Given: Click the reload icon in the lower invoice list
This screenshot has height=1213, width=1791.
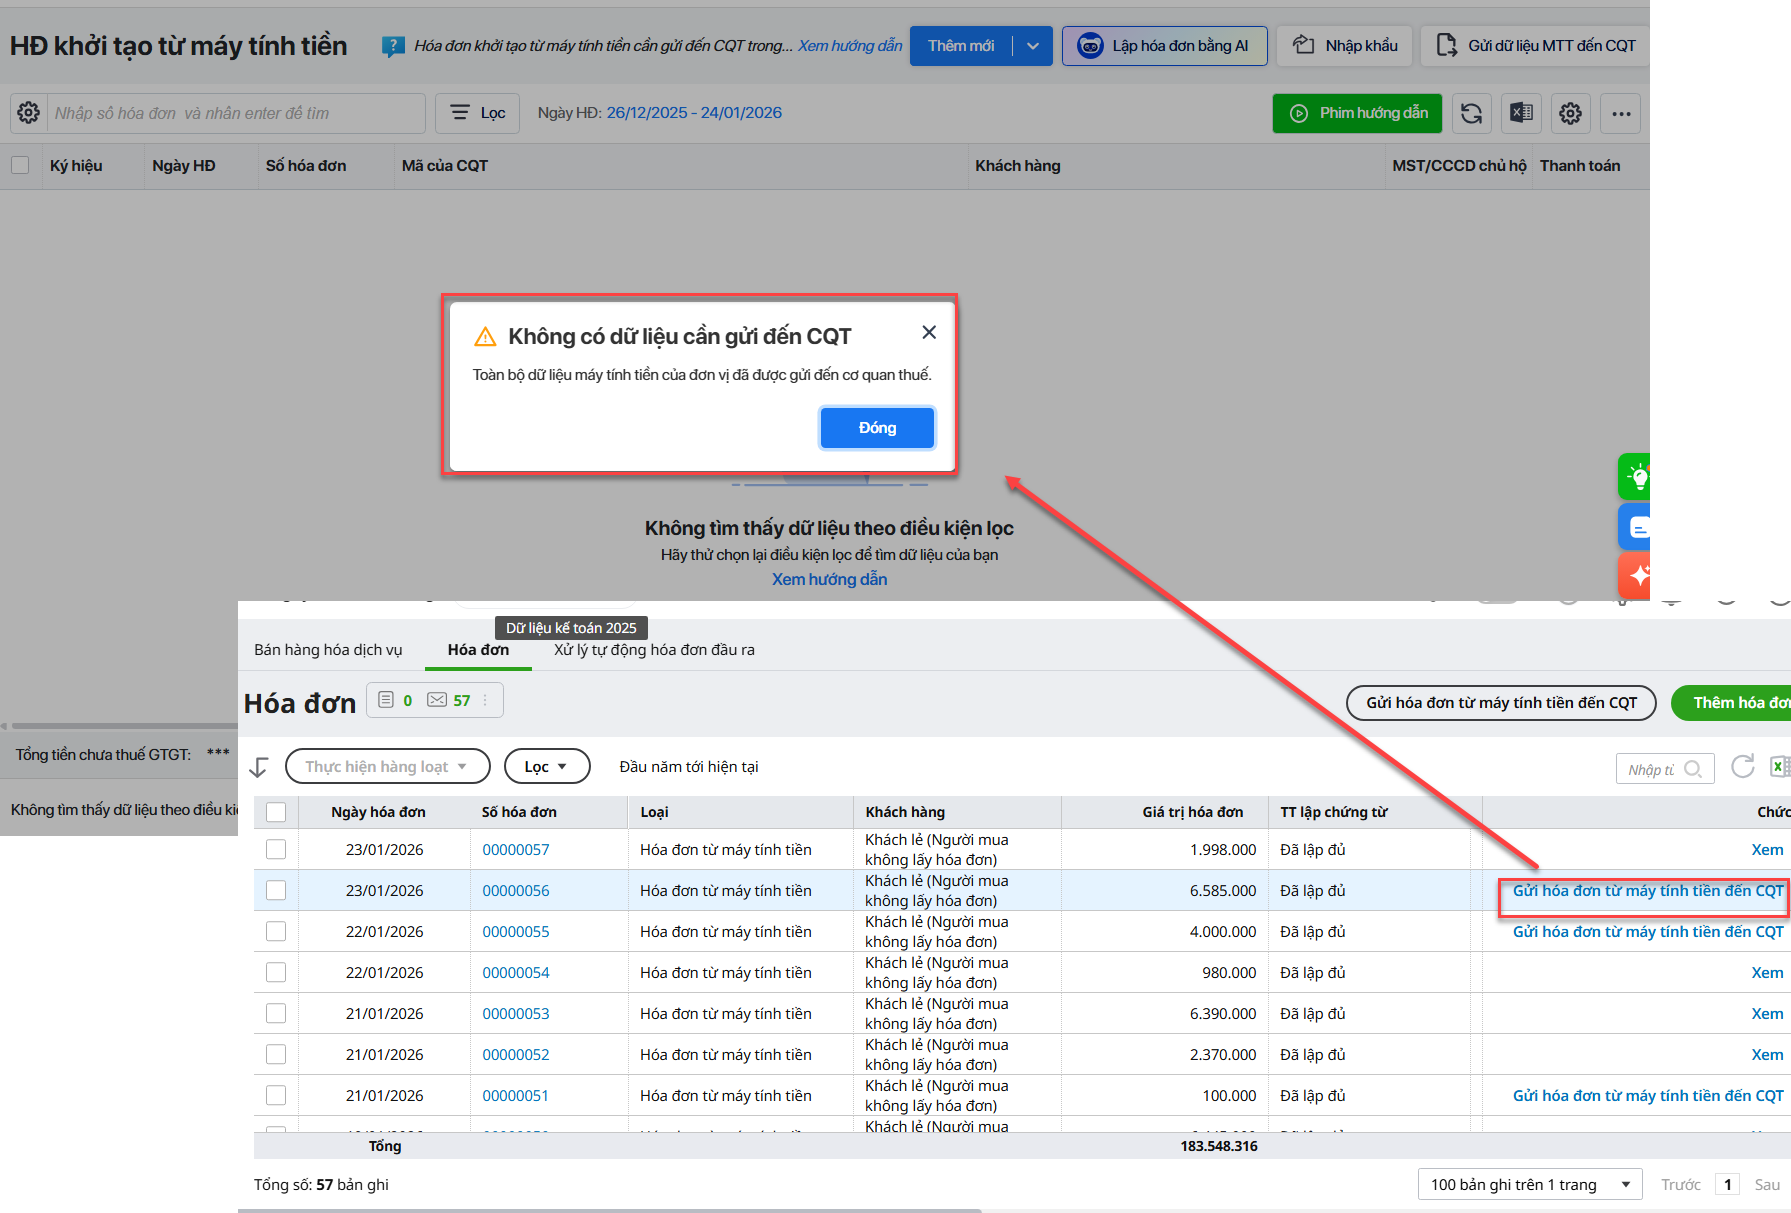Looking at the screenshot, I should pos(1742,767).
